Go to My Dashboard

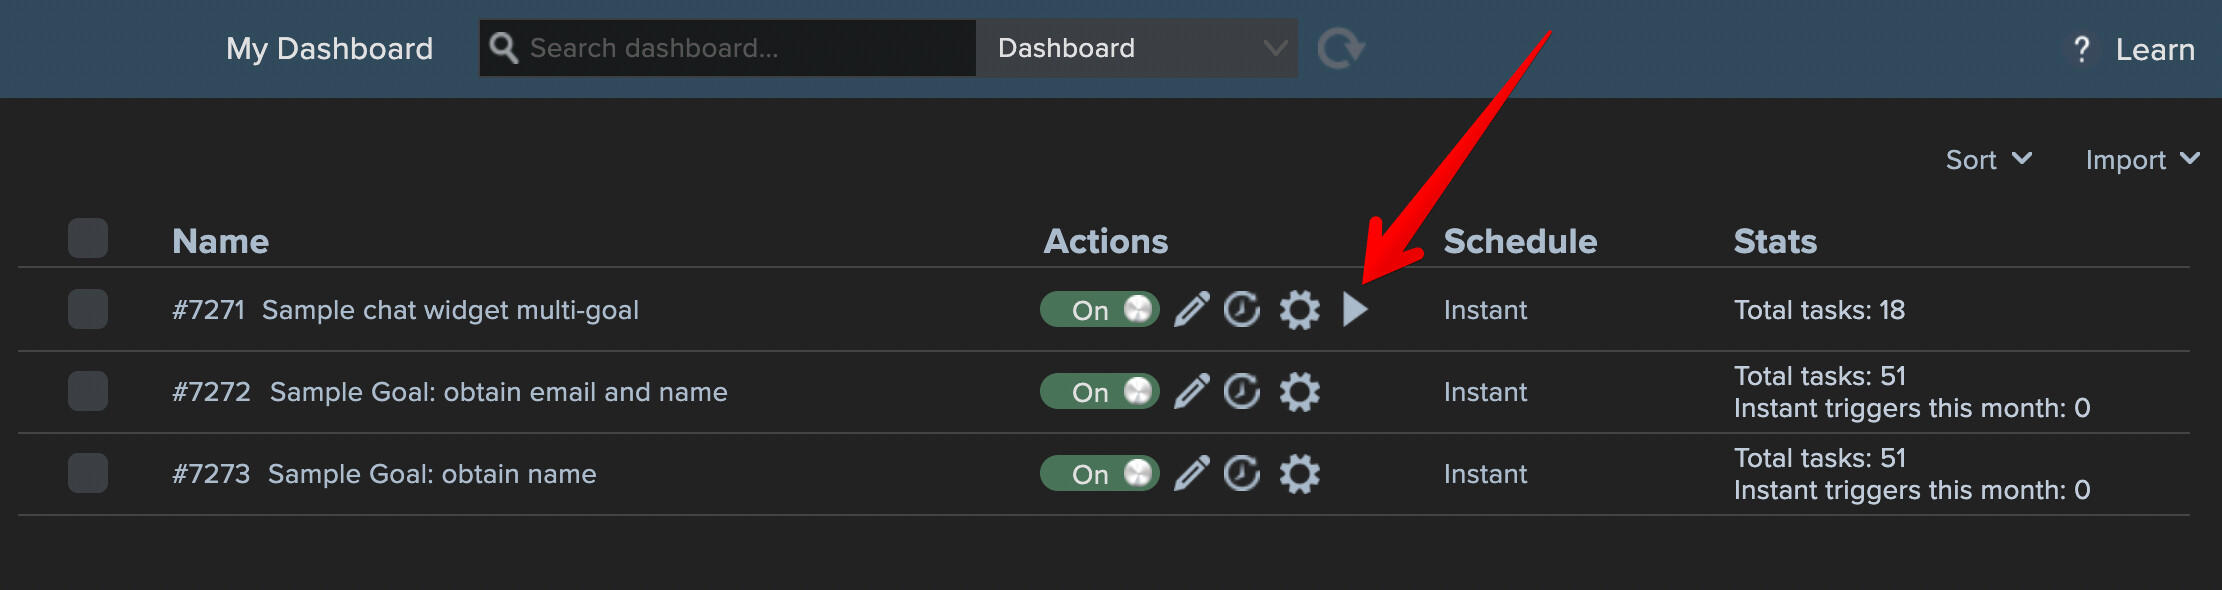point(329,49)
